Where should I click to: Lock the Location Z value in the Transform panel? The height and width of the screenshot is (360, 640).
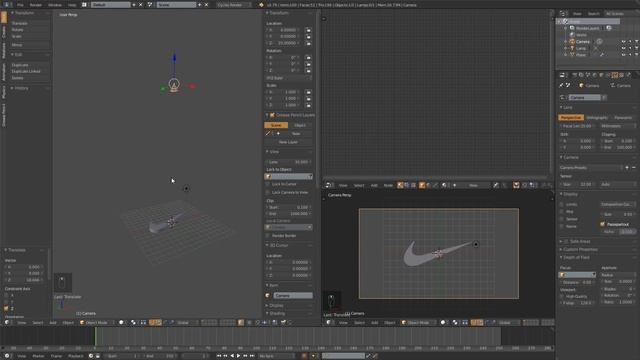click(308, 43)
